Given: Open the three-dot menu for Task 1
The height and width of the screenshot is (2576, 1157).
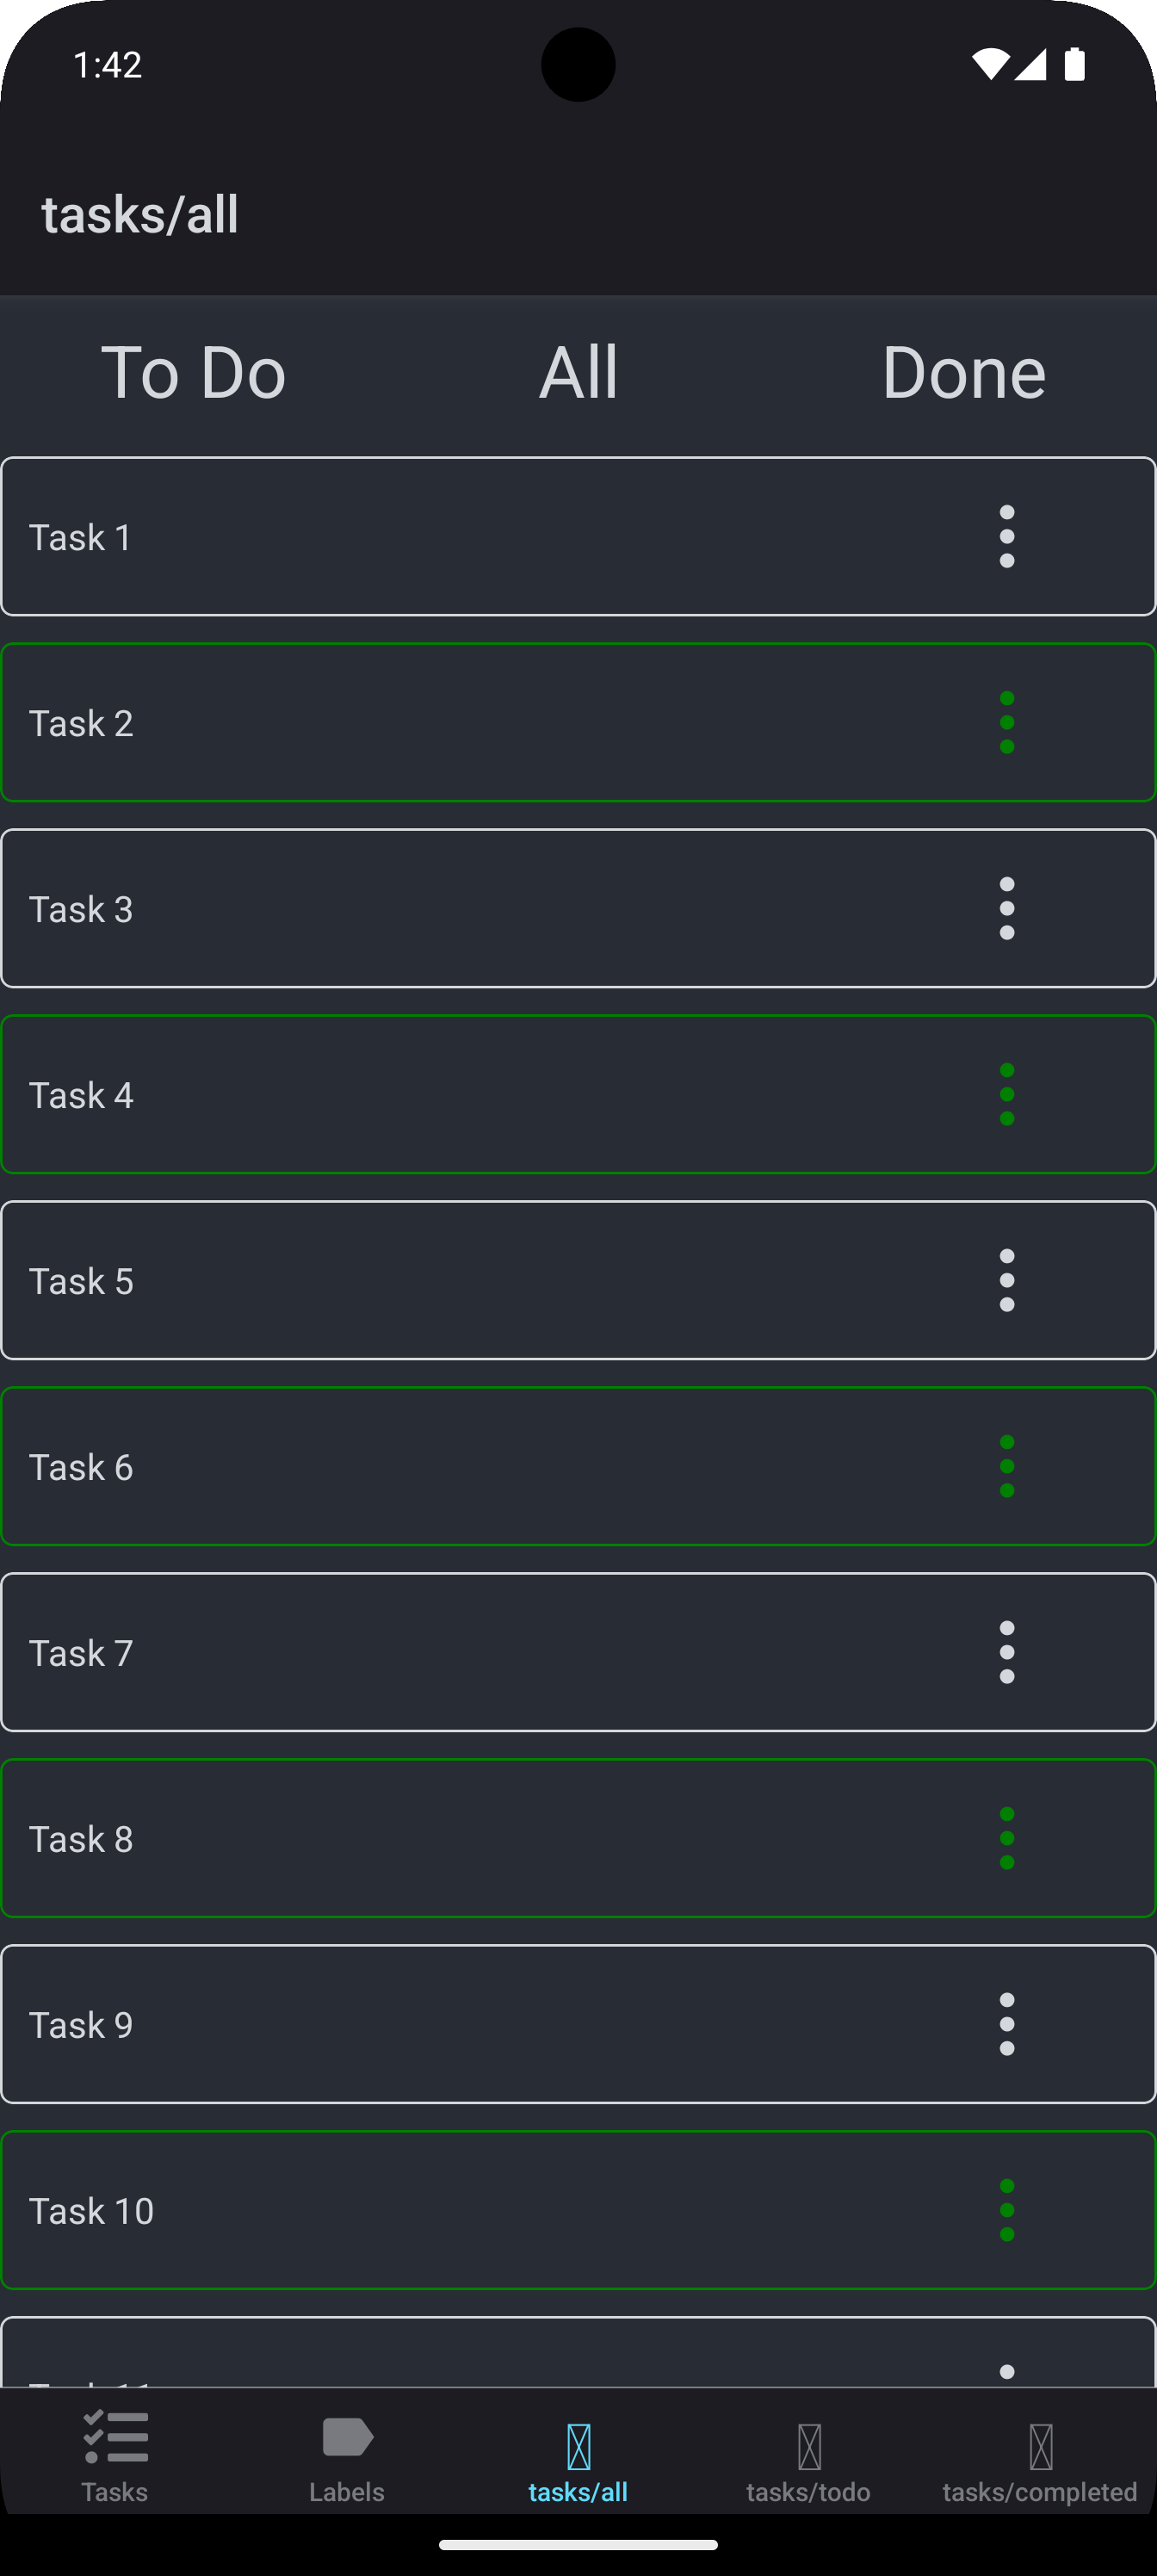Looking at the screenshot, I should tap(1006, 536).
